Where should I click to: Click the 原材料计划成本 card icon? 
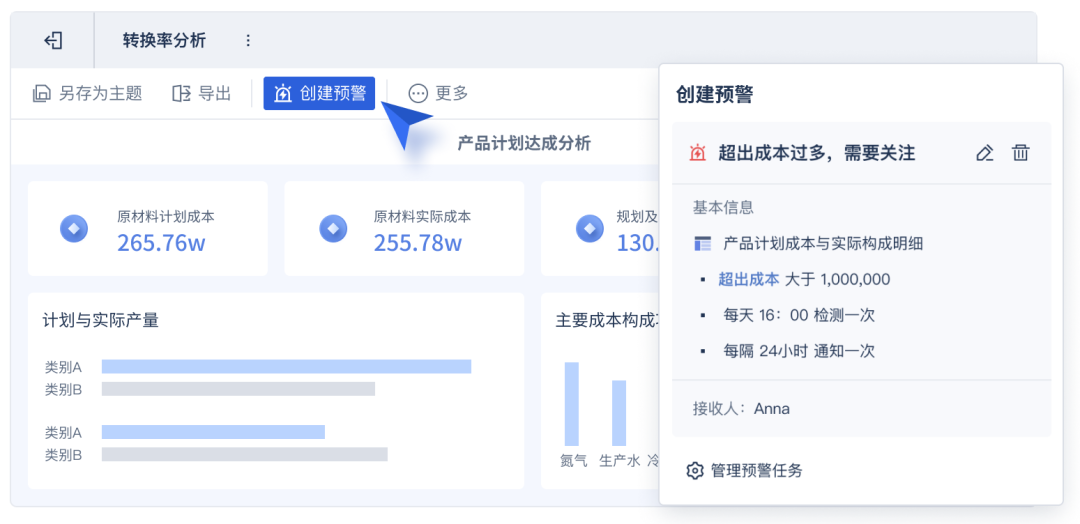coord(74,228)
